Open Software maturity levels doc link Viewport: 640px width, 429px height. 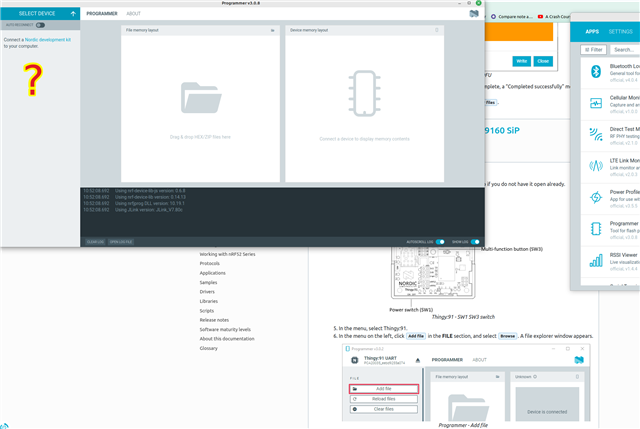(225, 329)
